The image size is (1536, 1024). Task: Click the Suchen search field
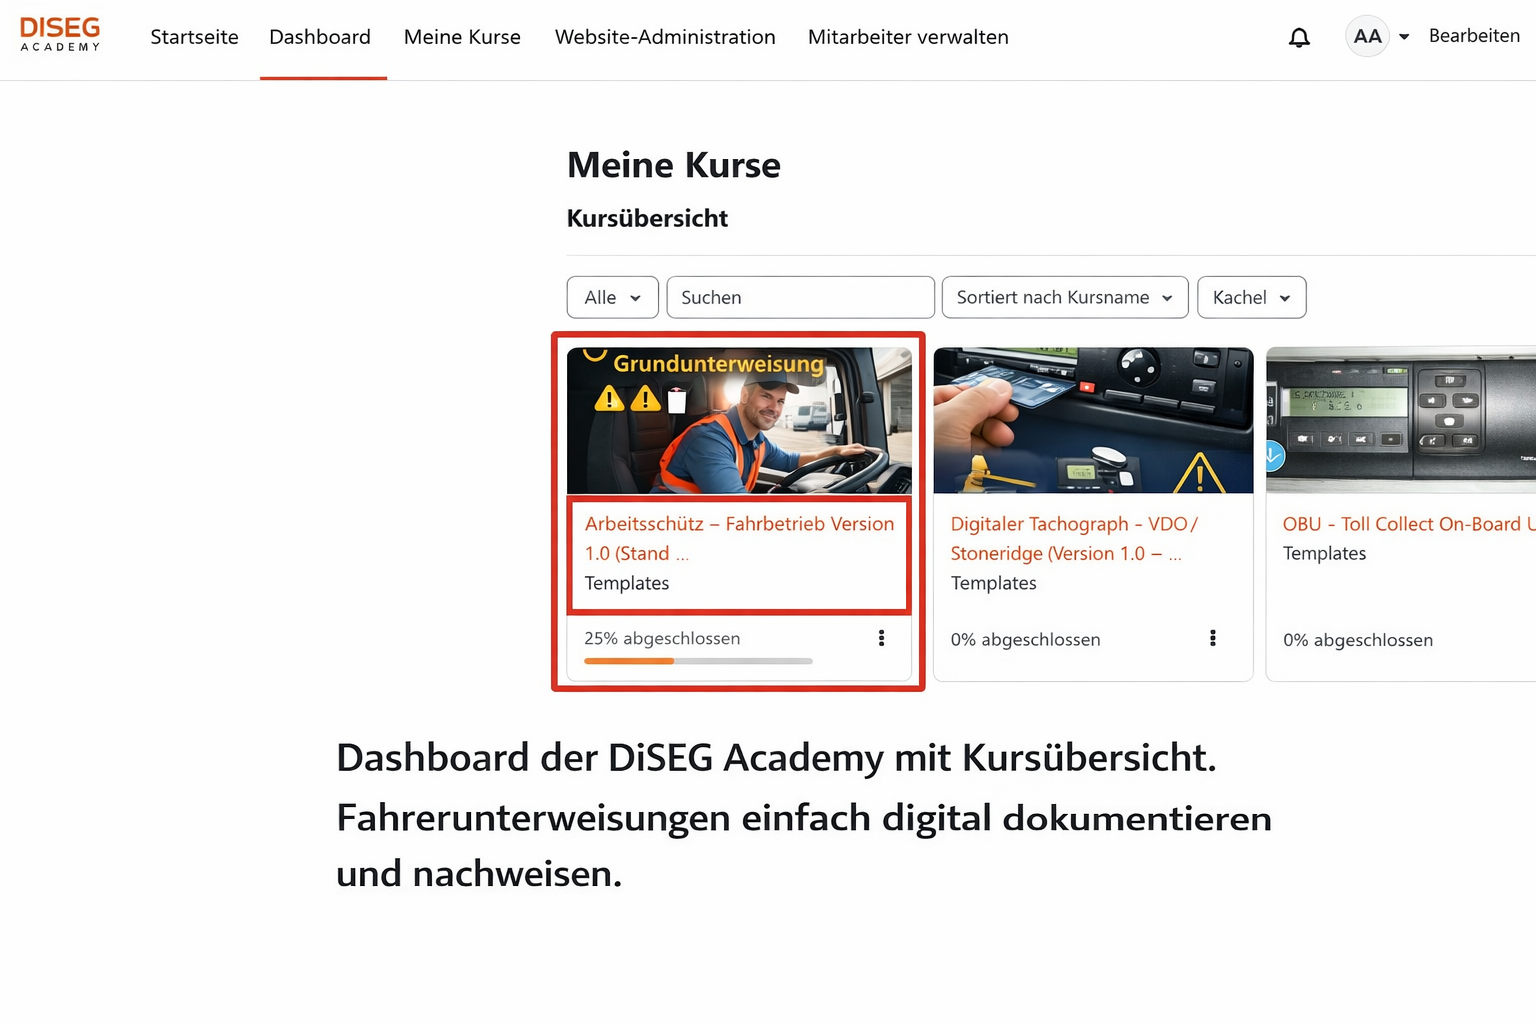click(x=799, y=297)
